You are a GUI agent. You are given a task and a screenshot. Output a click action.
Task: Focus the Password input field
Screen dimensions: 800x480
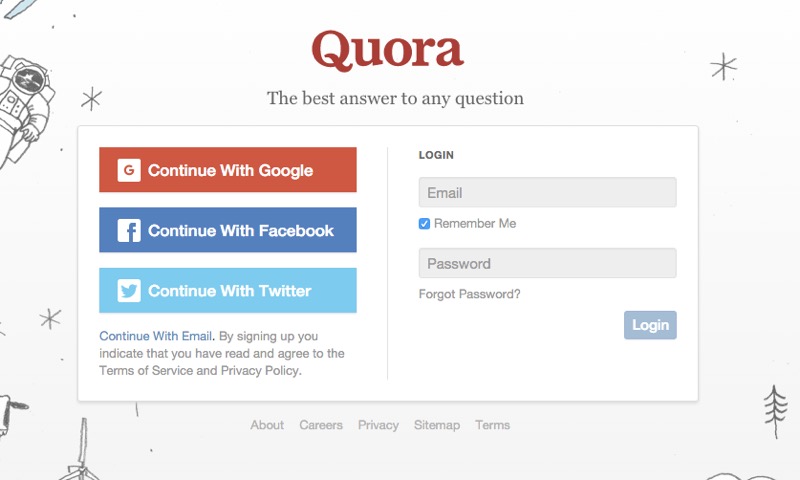(547, 263)
